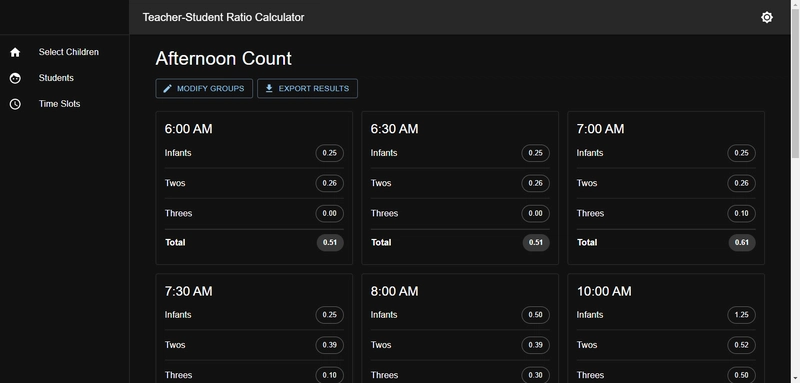Click the clock Time Slots icon
800x383 pixels.
(15, 104)
